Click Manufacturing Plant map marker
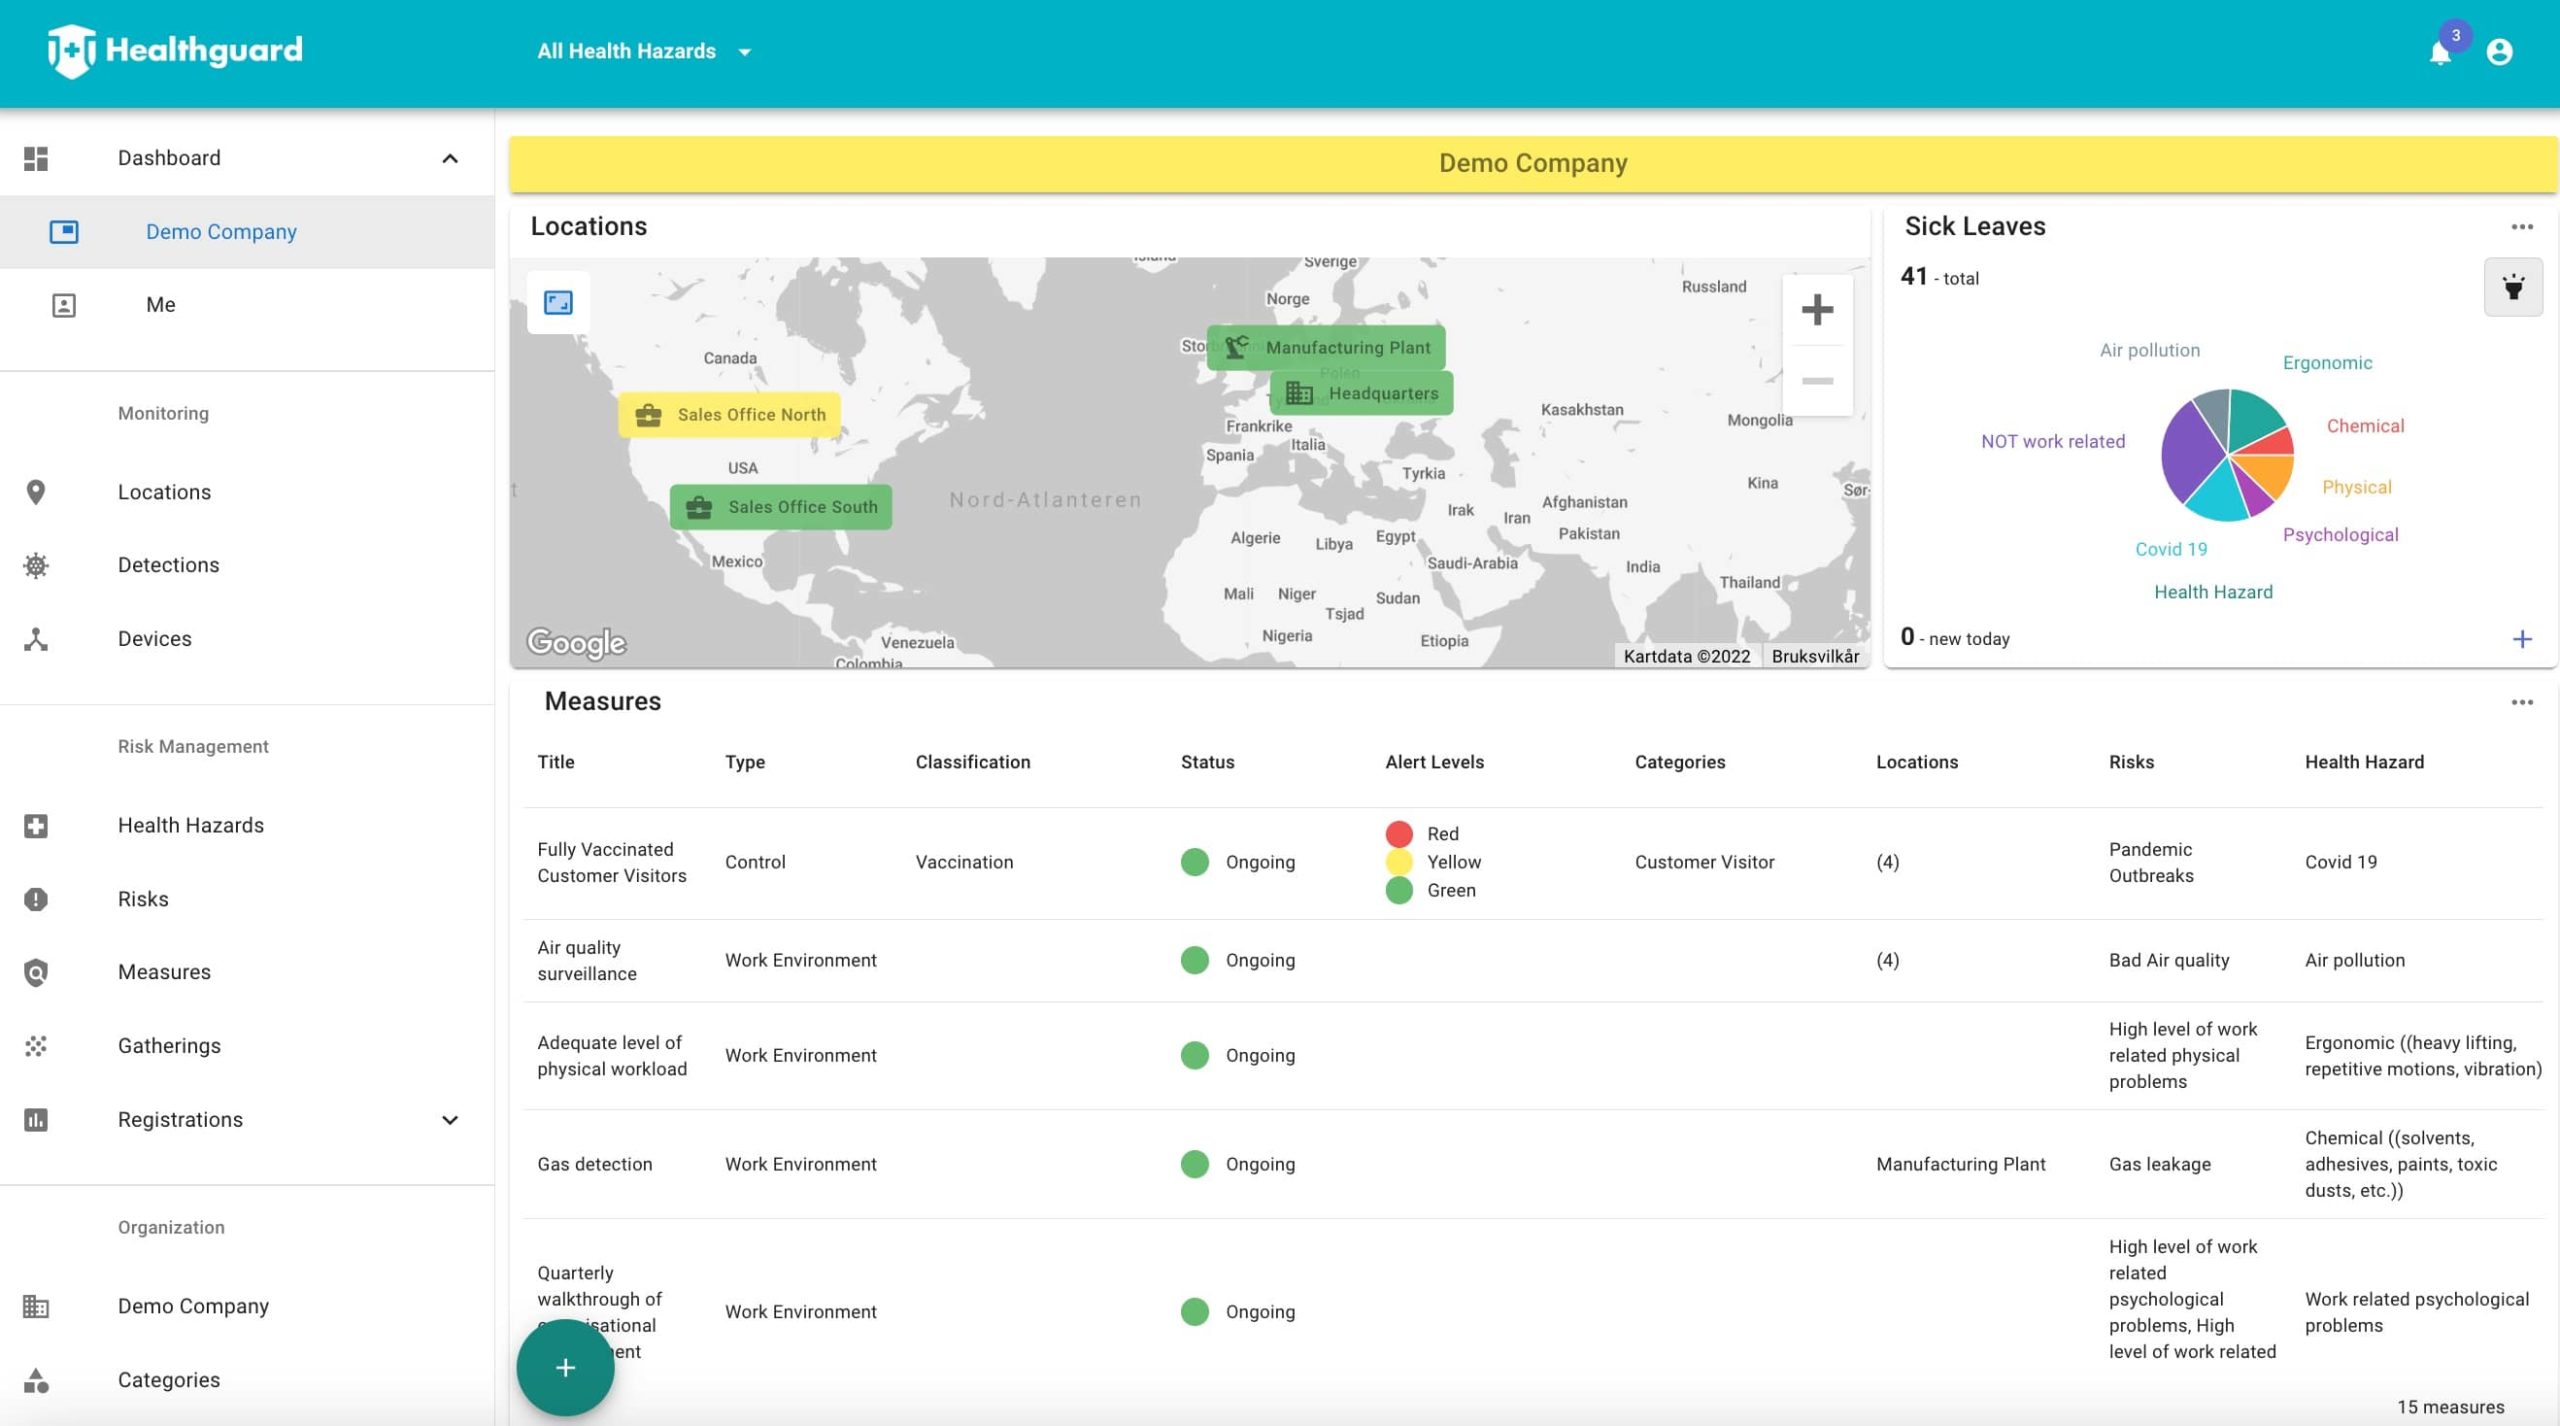This screenshot has width=2560, height=1426. click(1326, 347)
